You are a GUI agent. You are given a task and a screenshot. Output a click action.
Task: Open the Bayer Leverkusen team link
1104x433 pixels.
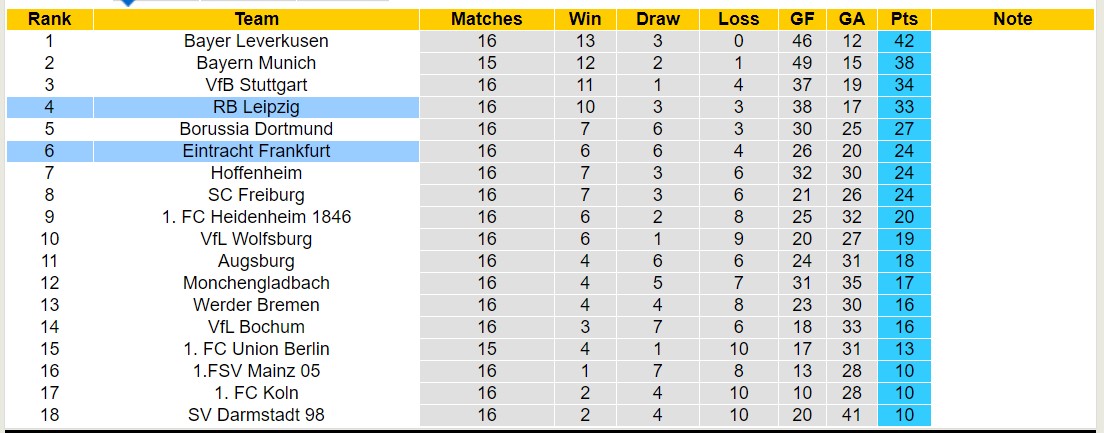[x=256, y=41]
